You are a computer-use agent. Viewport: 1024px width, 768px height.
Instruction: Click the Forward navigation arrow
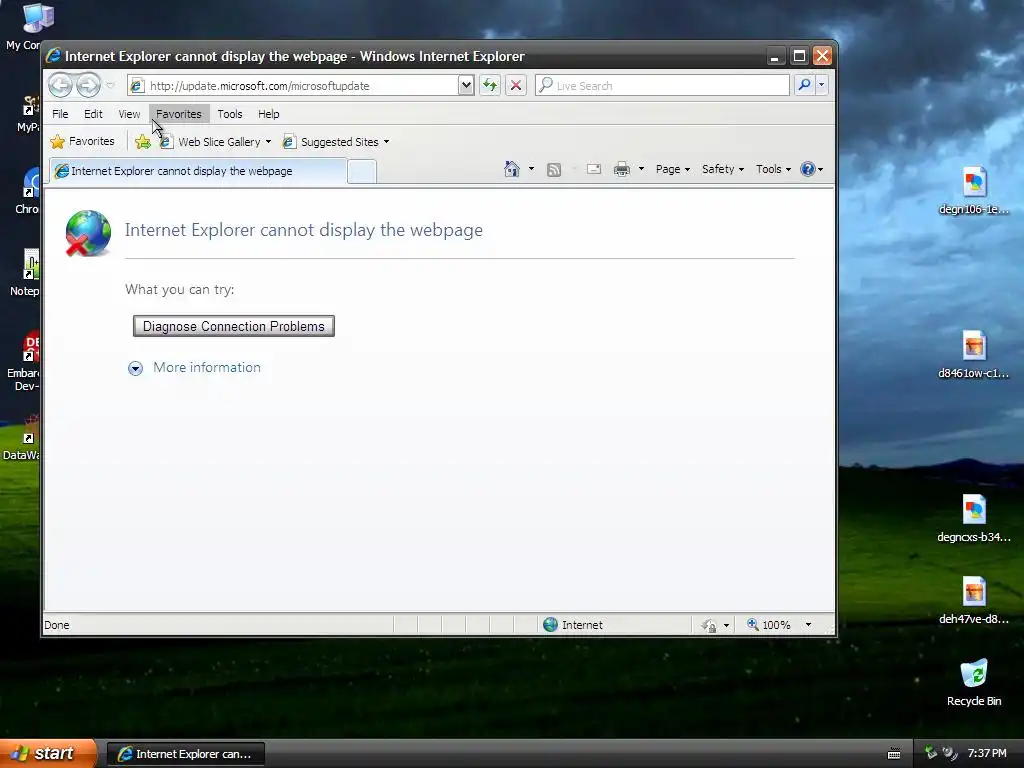(x=89, y=85)
